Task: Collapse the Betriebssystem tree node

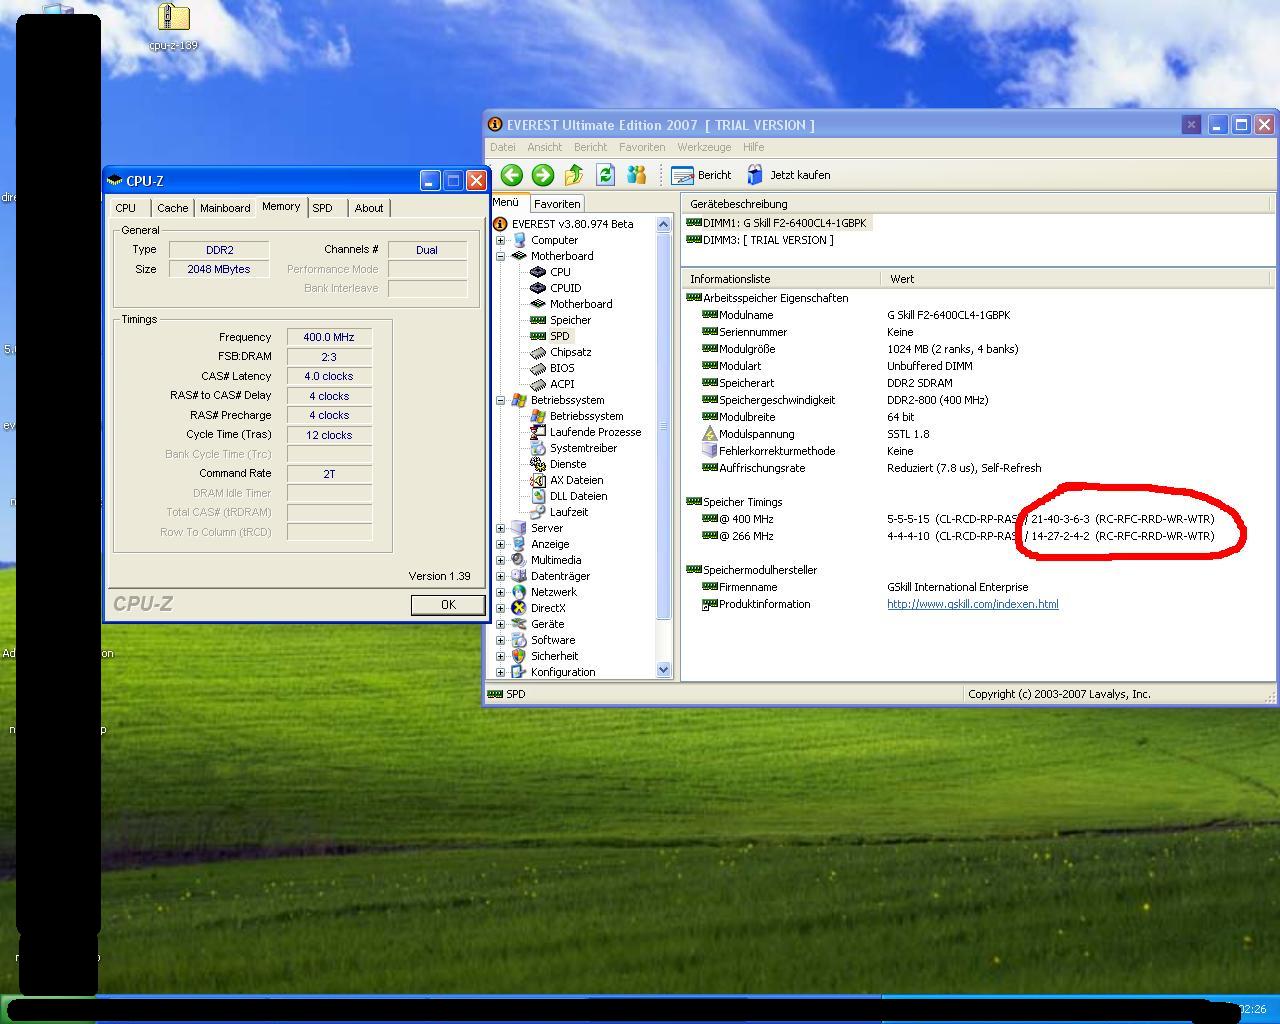Action: tap(500, 400)
